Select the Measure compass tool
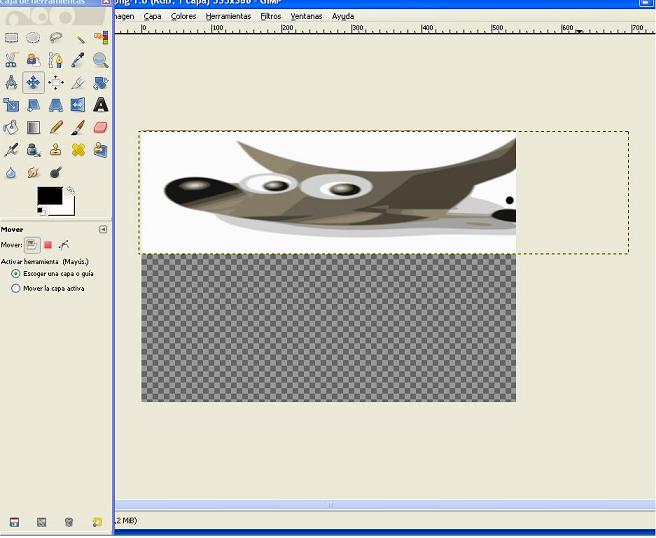Image resolution: width=656 pixels, height=538 pixels. [x=11, y=82]
